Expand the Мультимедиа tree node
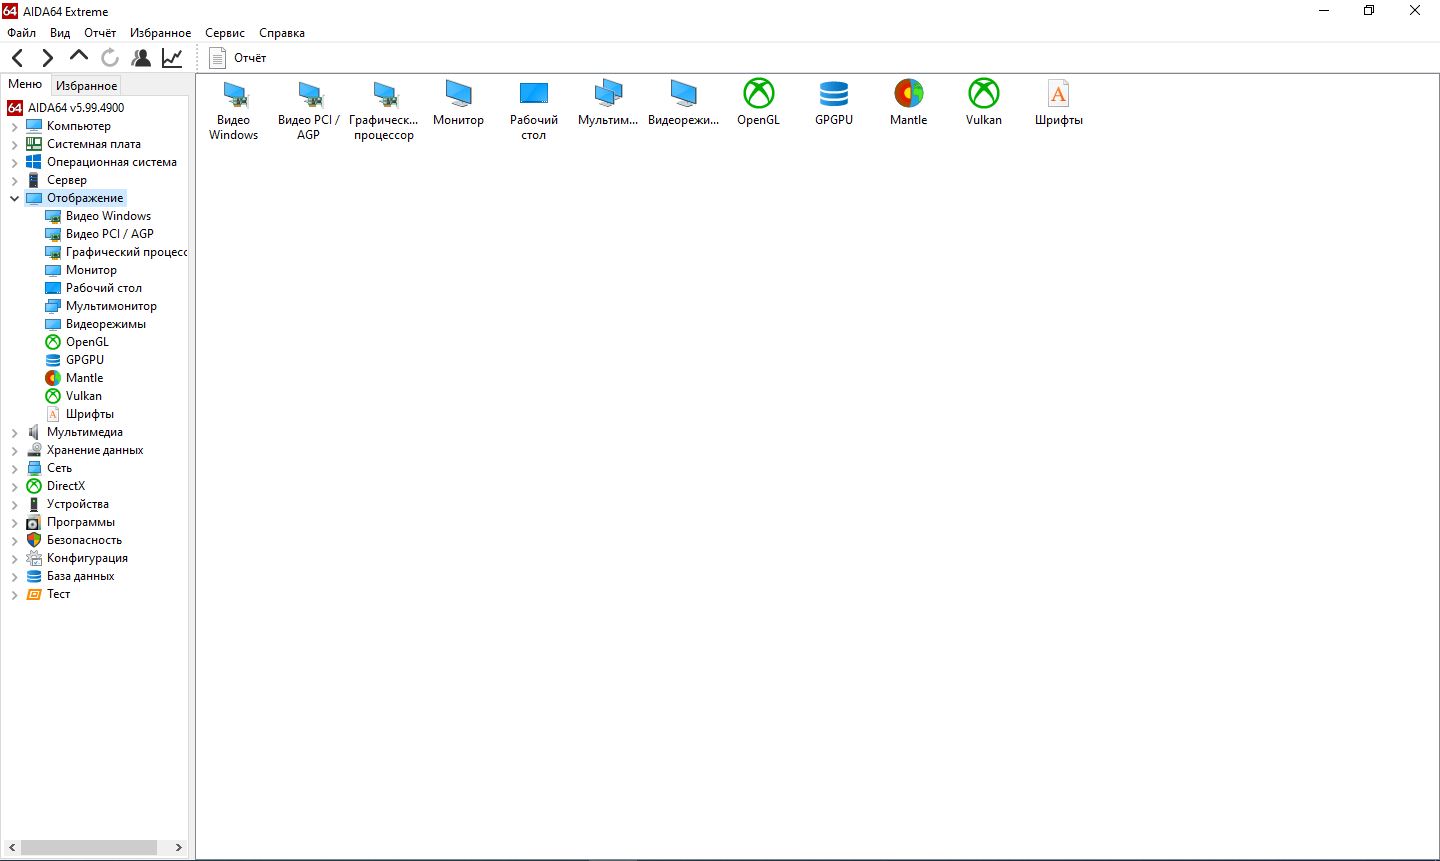Viewport: 1440px width, 861px height. [15, 433]
